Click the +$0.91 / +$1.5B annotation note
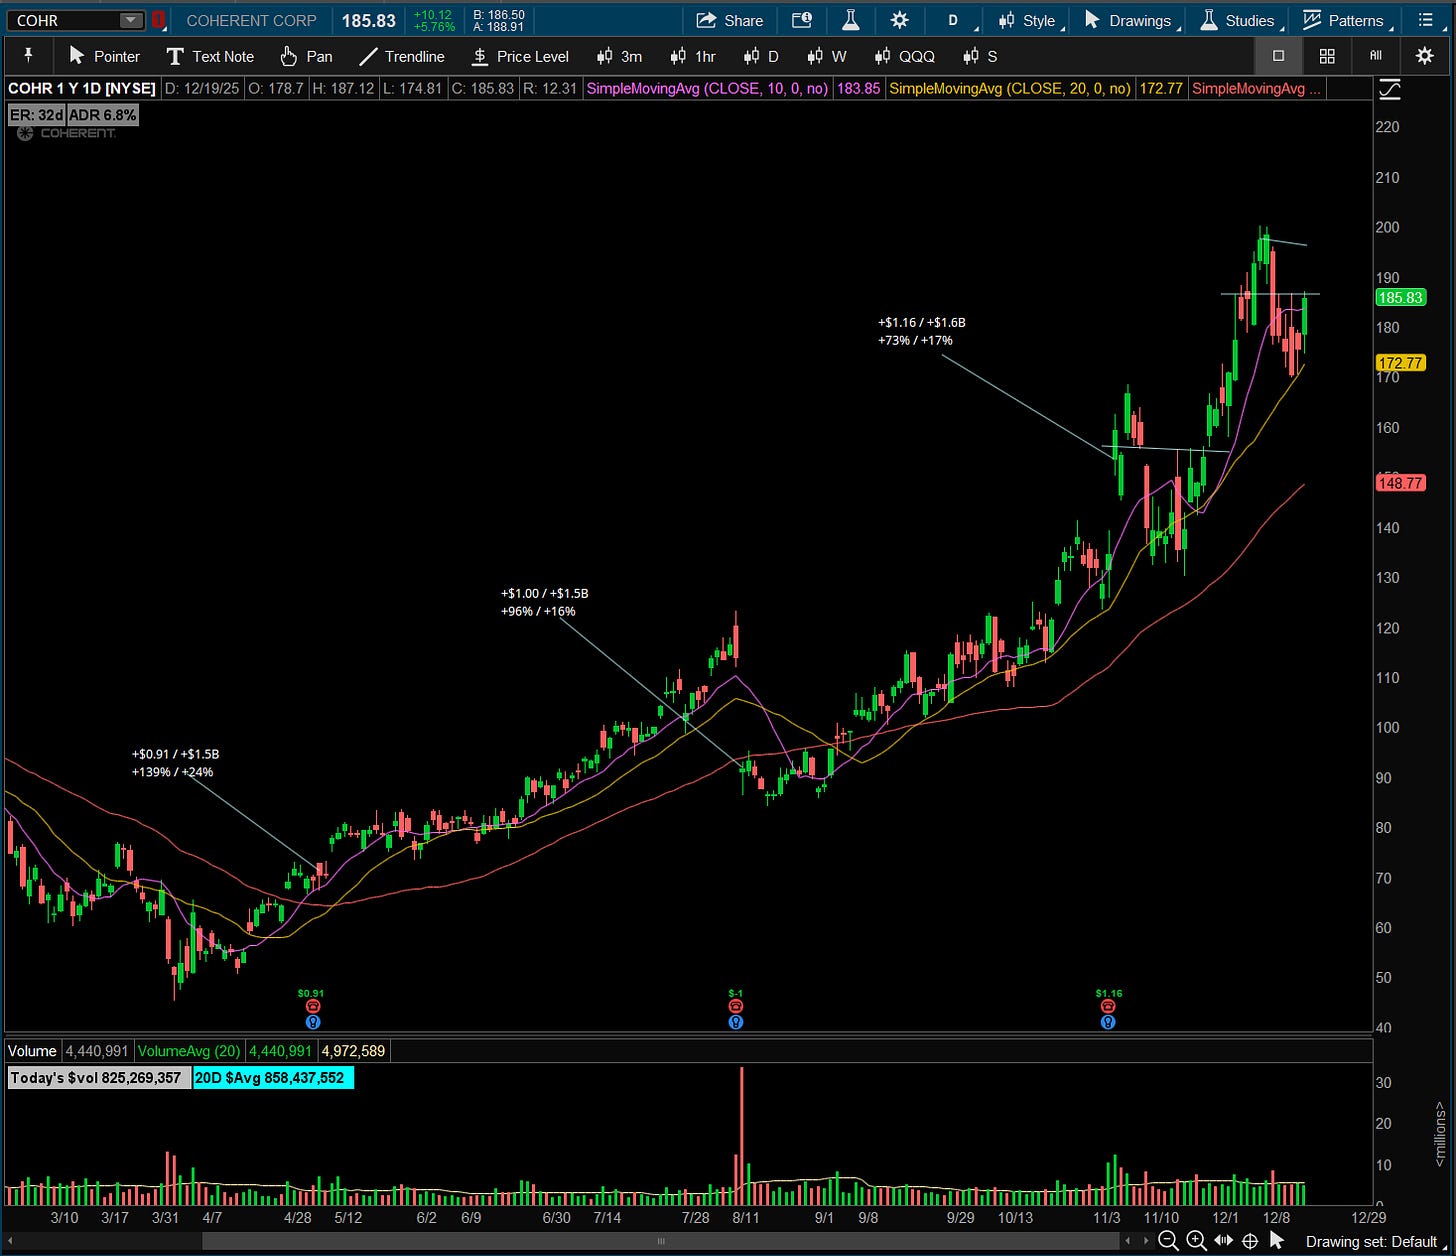The image size is (1456, 1256). (x=175, y=763)
